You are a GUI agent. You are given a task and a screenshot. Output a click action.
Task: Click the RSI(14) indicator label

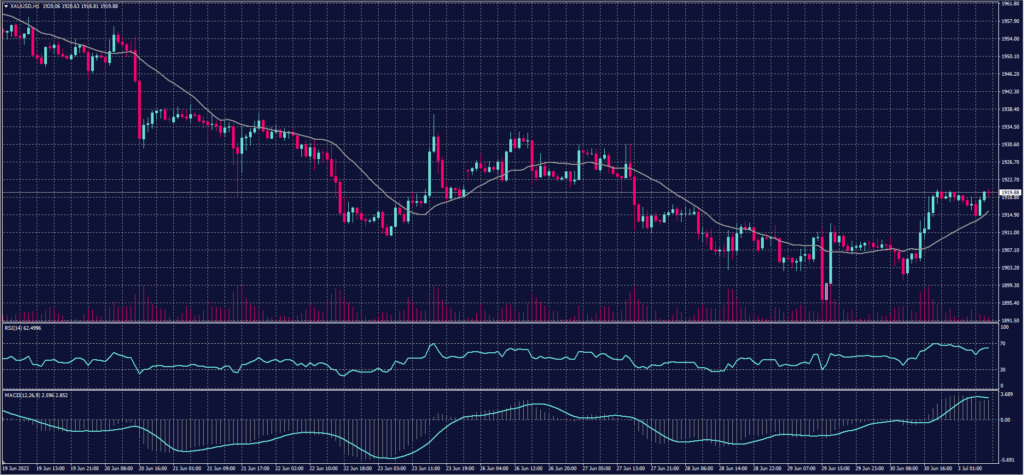coord(14,326)
